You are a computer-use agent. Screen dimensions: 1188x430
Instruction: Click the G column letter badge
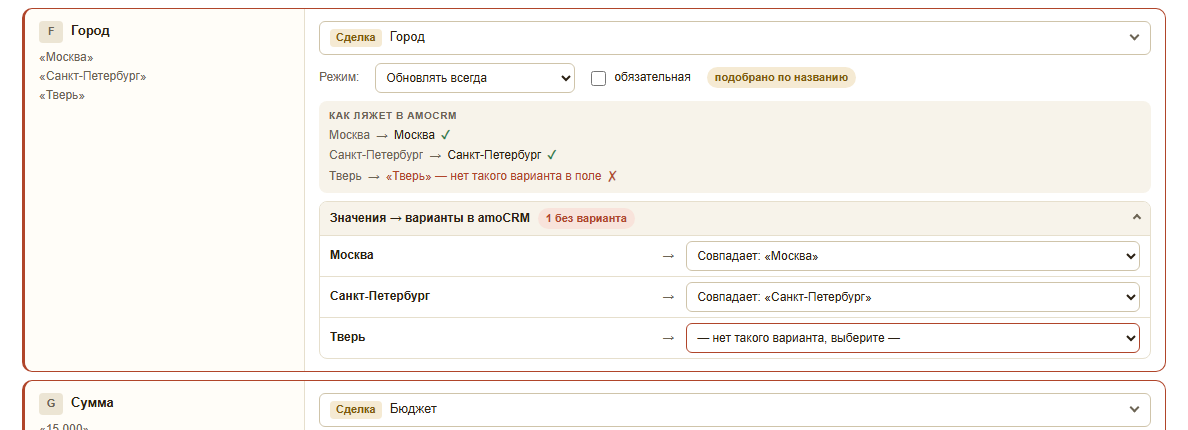51,404
